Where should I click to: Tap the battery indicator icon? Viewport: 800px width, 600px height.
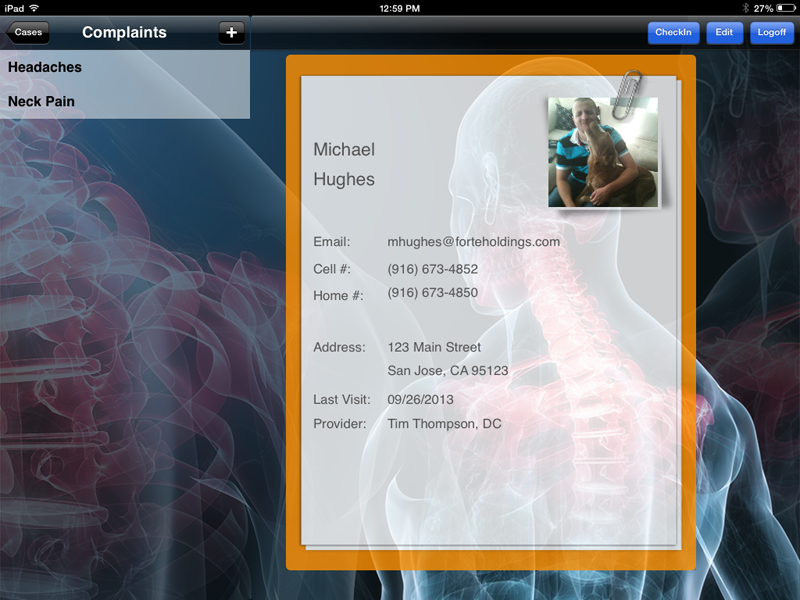pos(785,8)
